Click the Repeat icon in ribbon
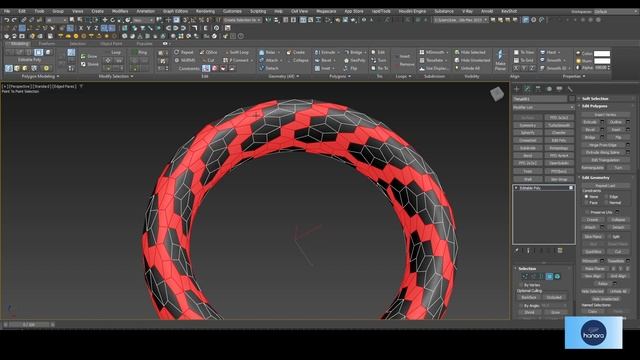Screen dimensions: 640x360 coord(177,52)
